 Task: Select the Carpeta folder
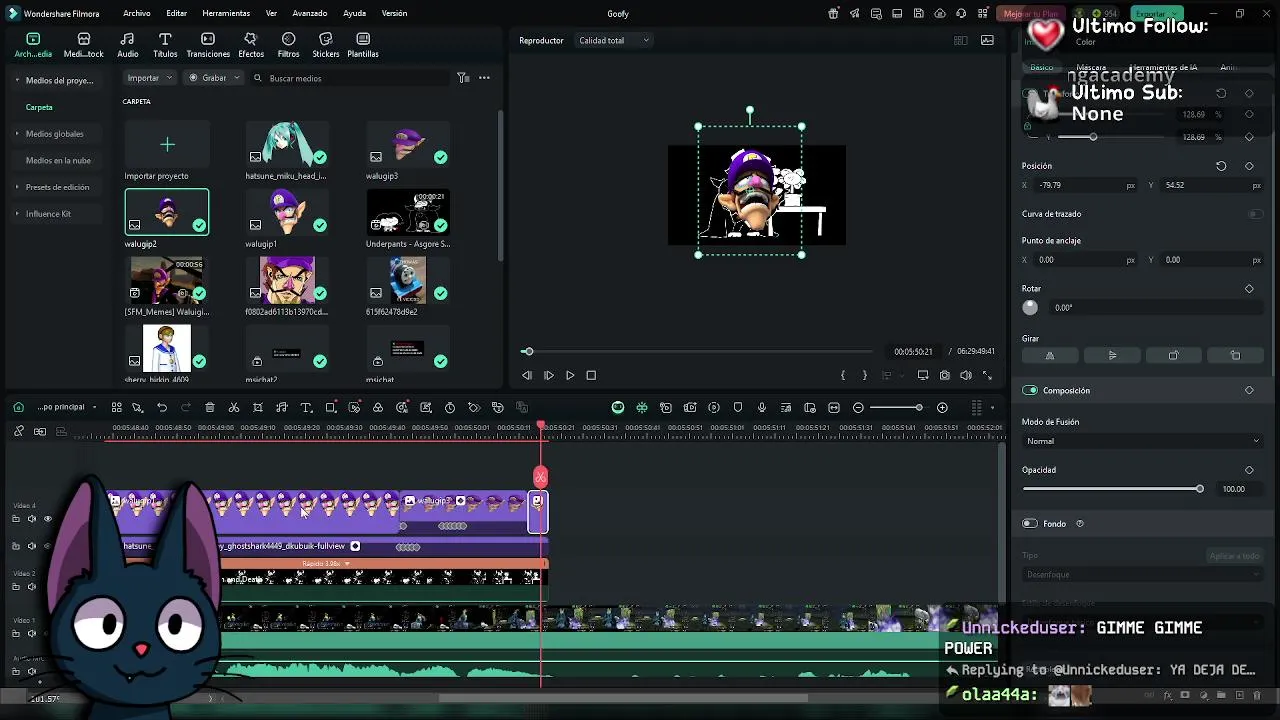click(x=39, y=108)
